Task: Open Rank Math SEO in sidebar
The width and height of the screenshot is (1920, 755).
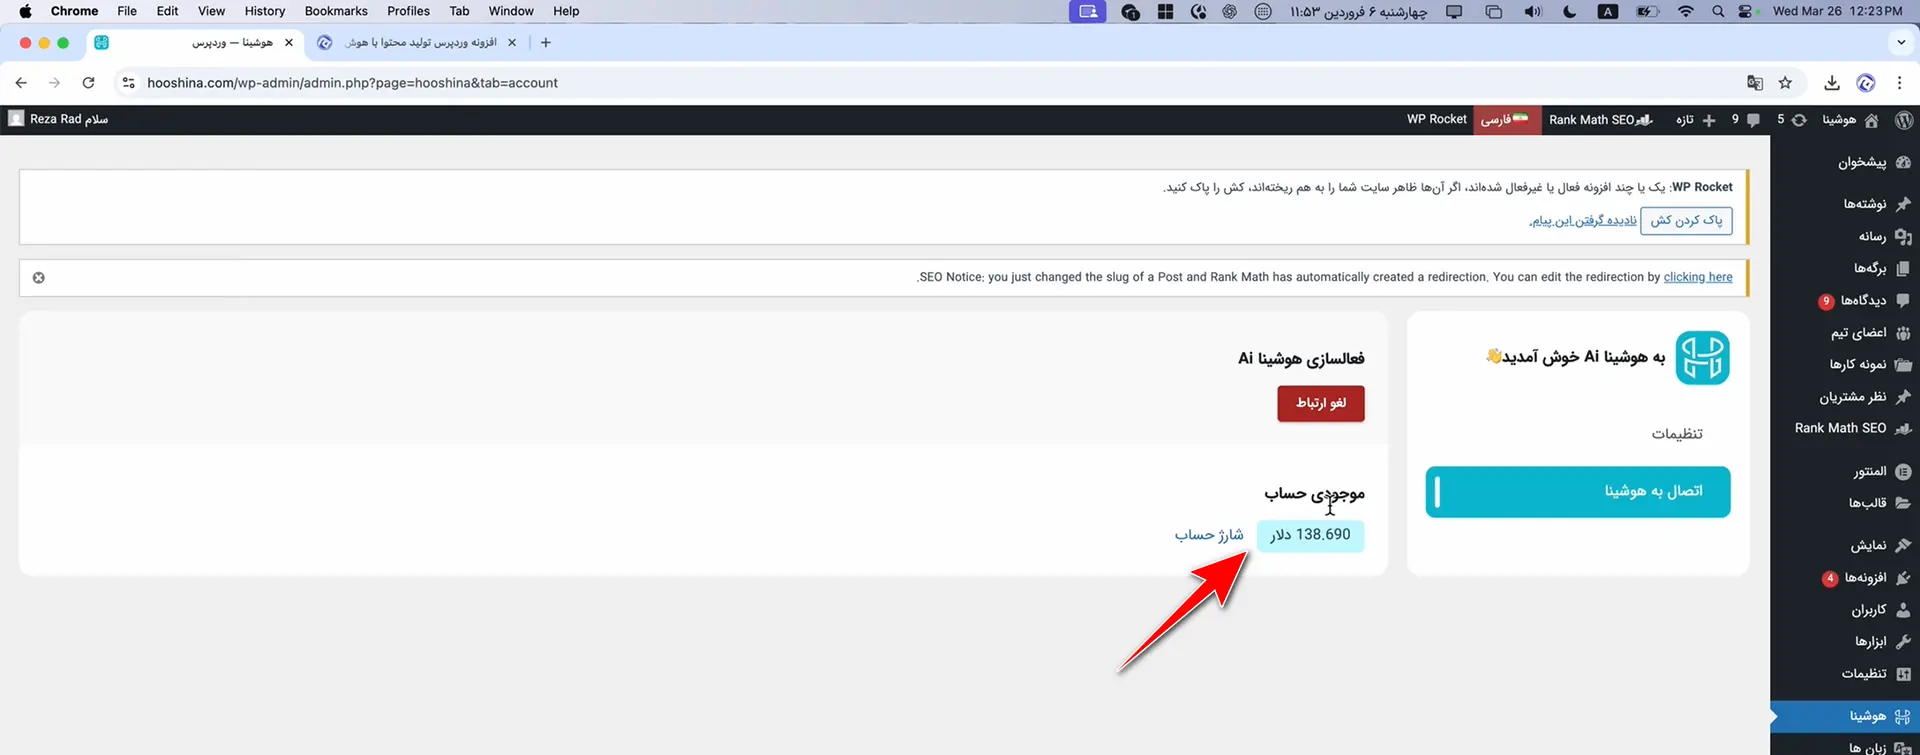Action: [1852, 428]
